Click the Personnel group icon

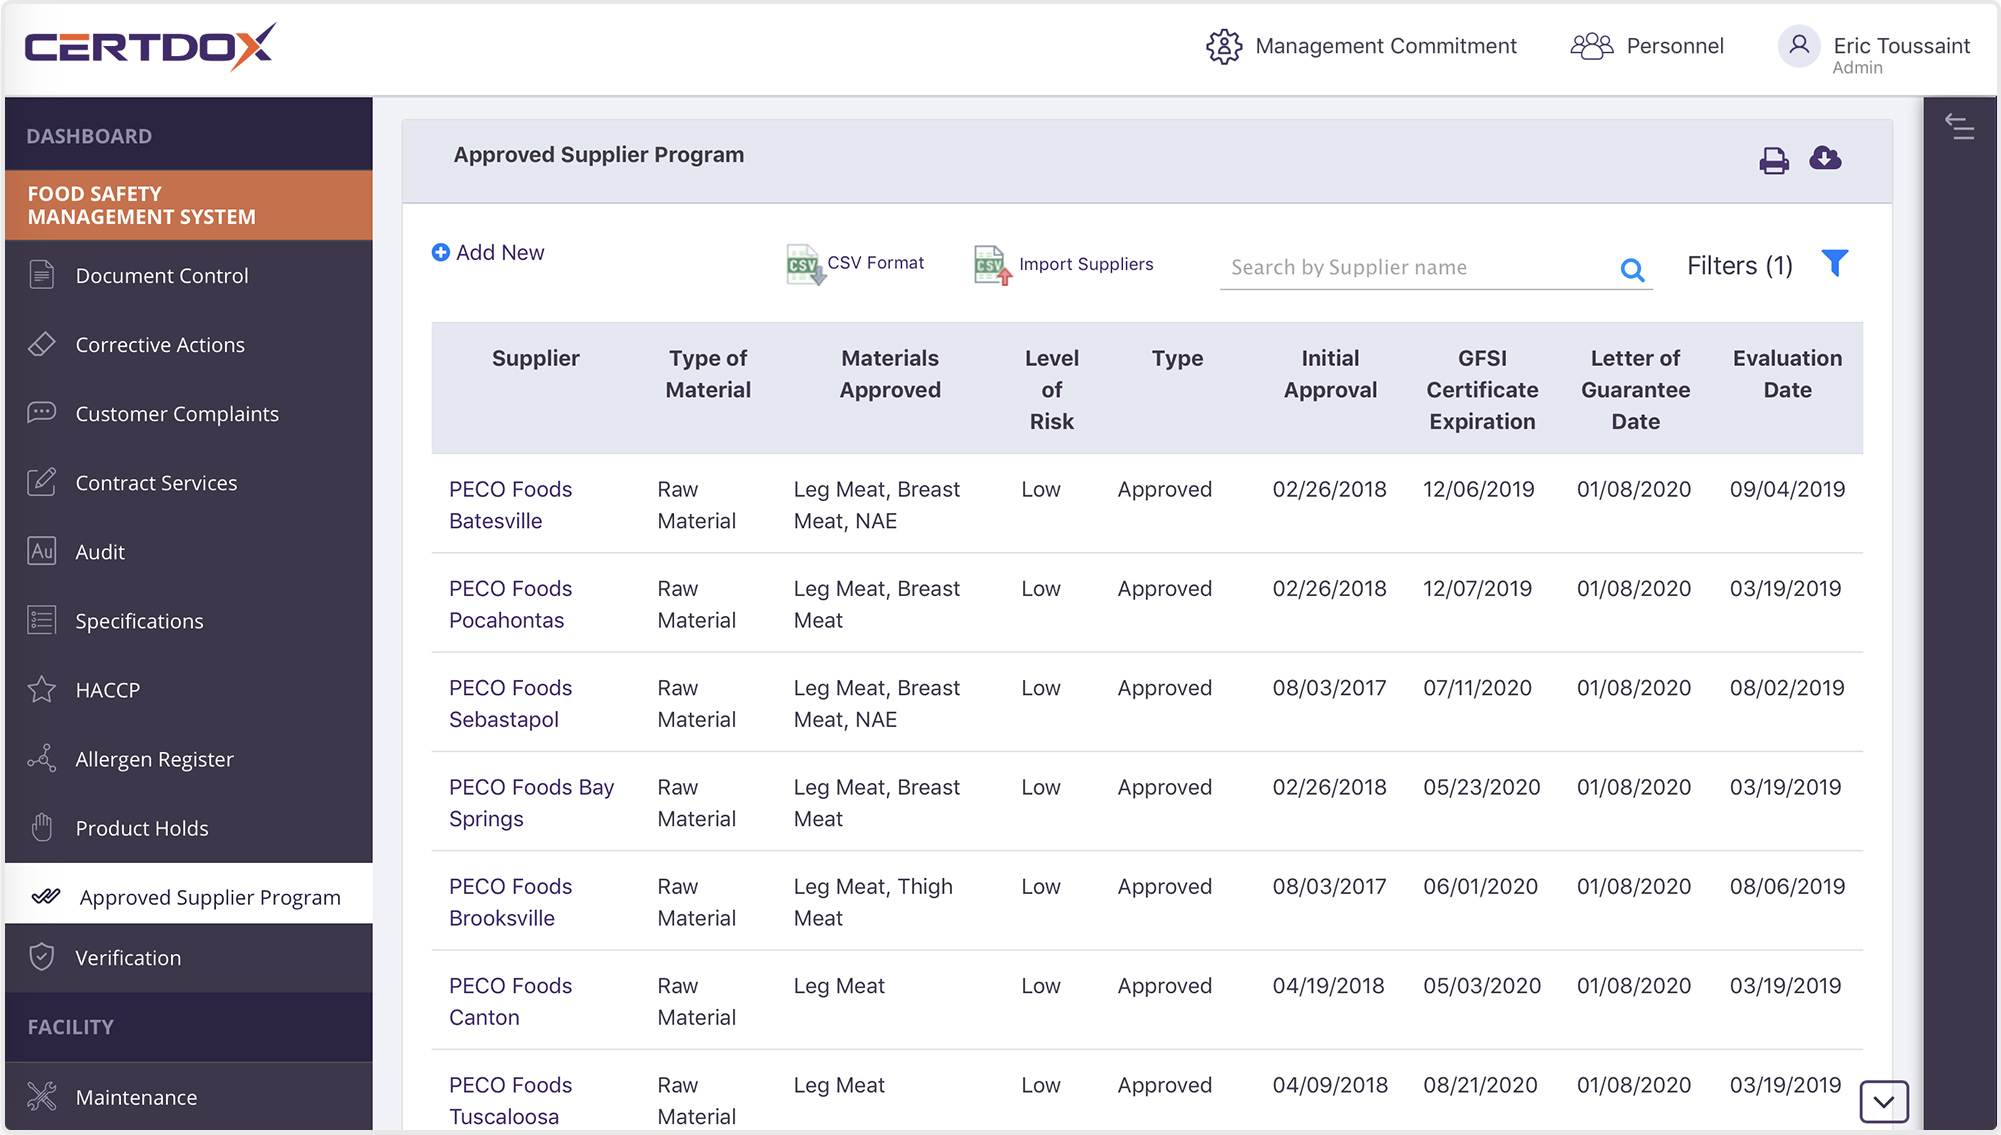click(1592, 46)
